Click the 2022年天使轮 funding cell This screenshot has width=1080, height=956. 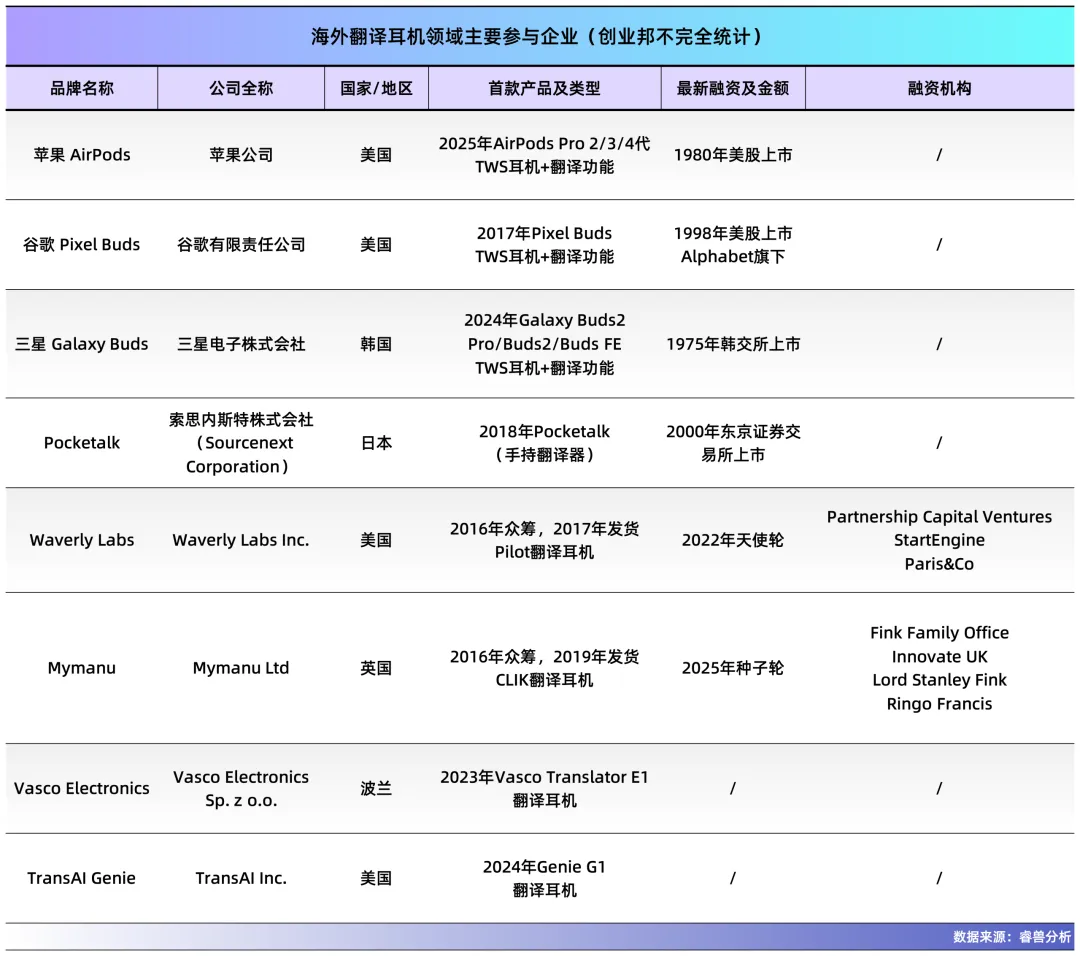[x=733, y=540]
